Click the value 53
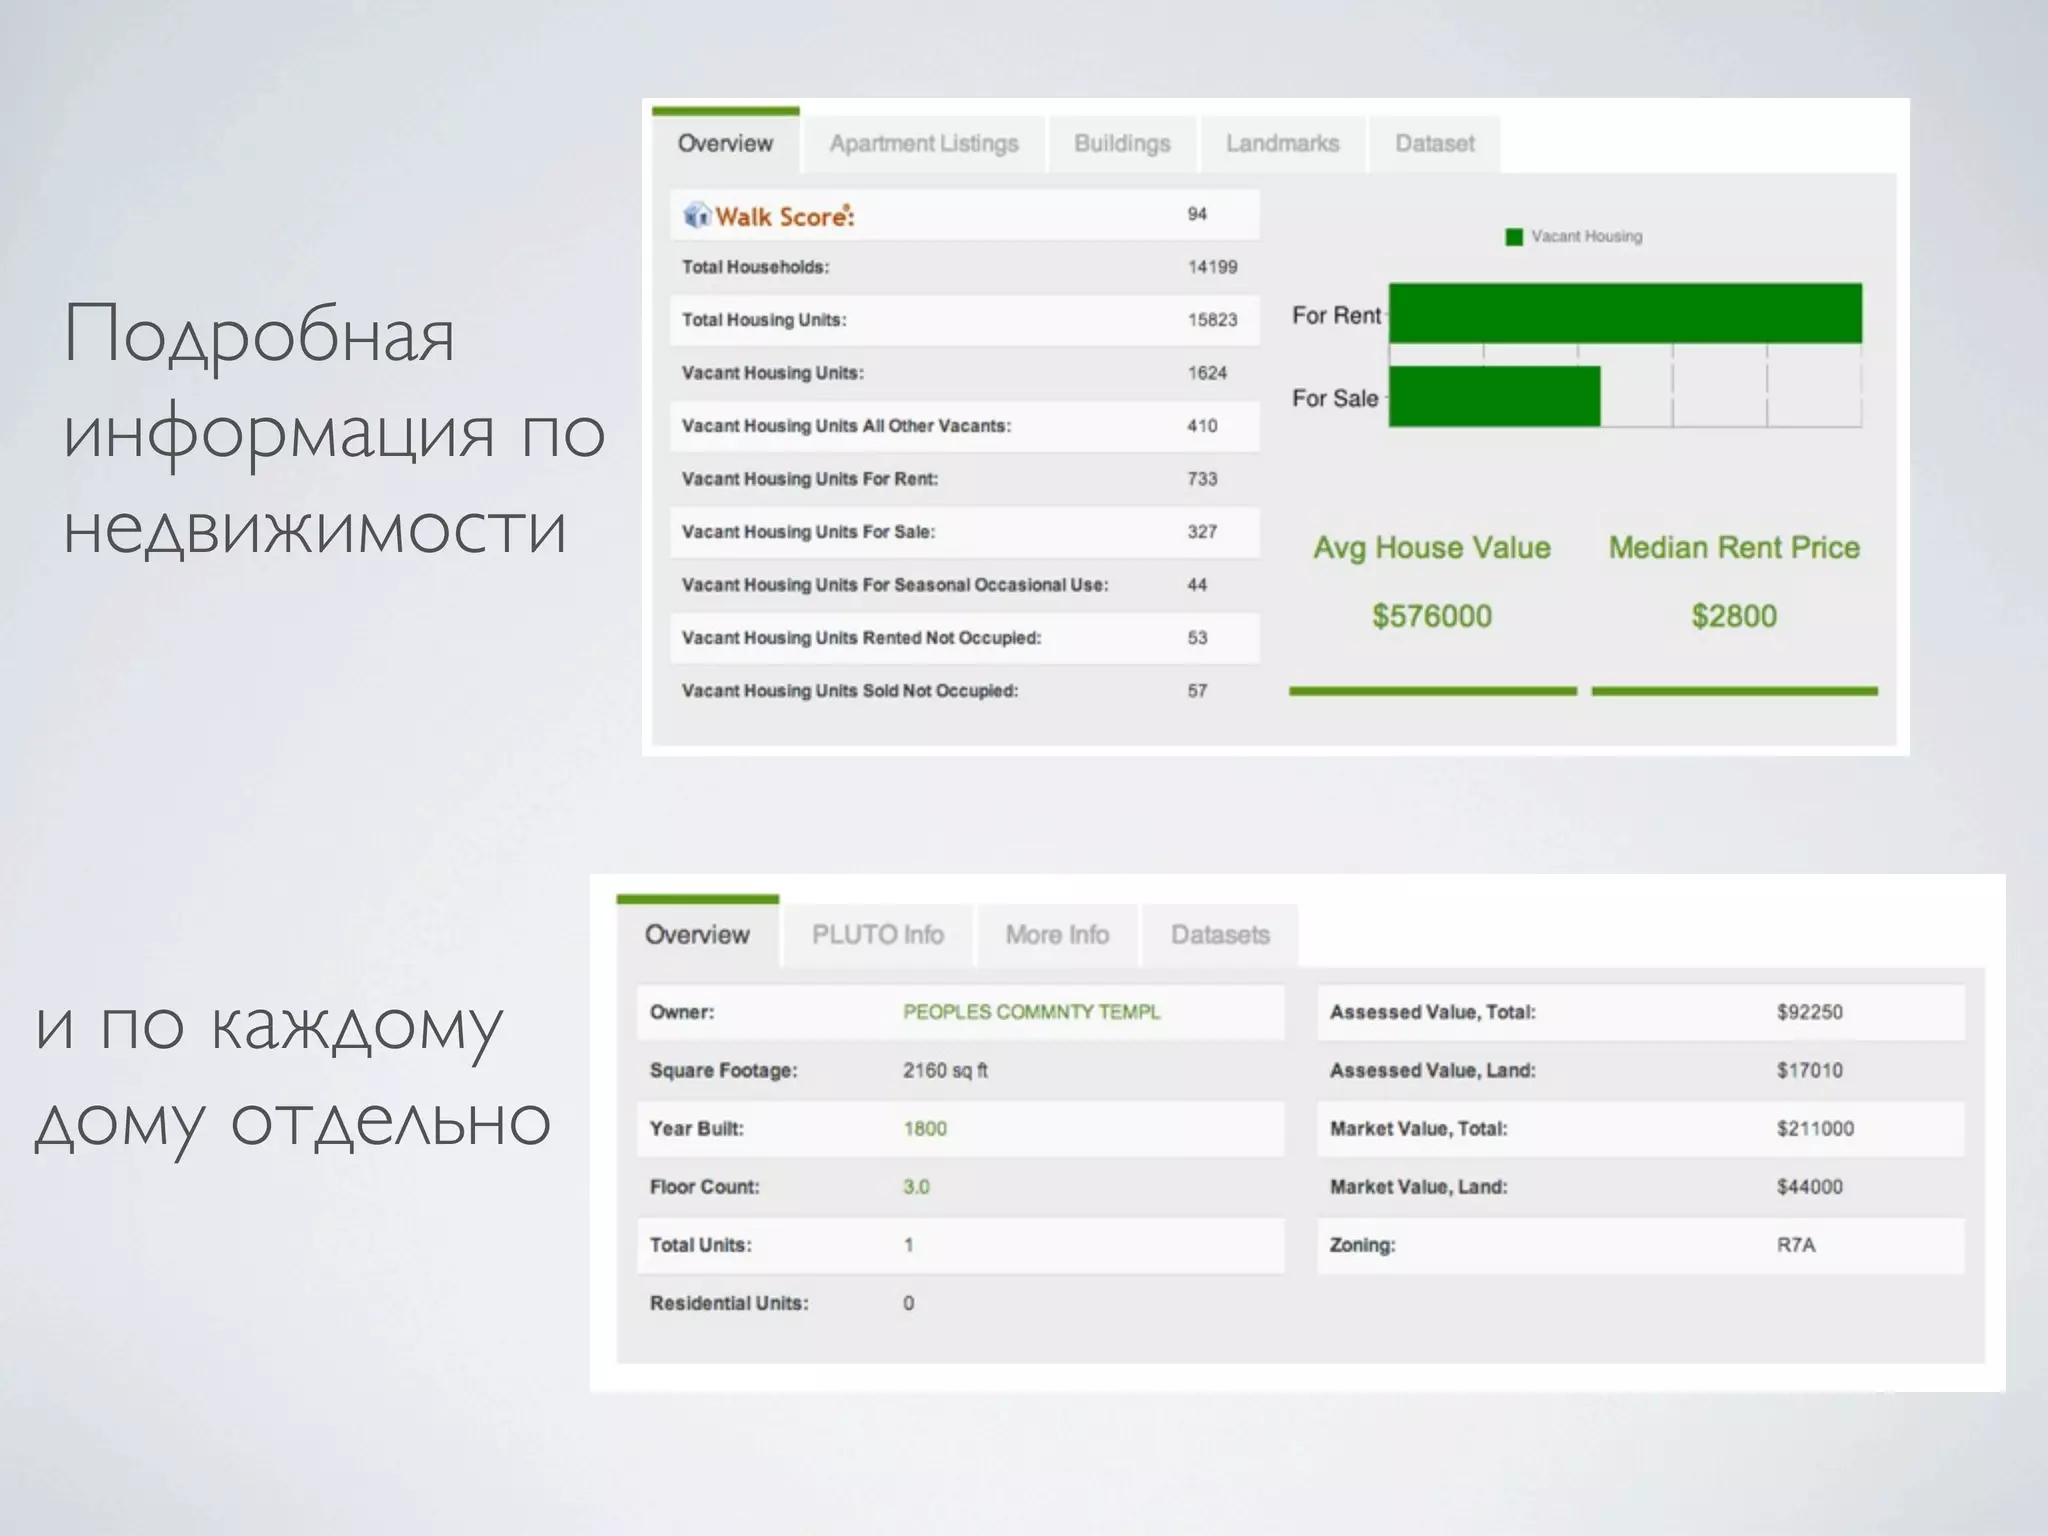Image resolution: width=2048 pixels, height=1536 pixels. [x=1197, y=638]
